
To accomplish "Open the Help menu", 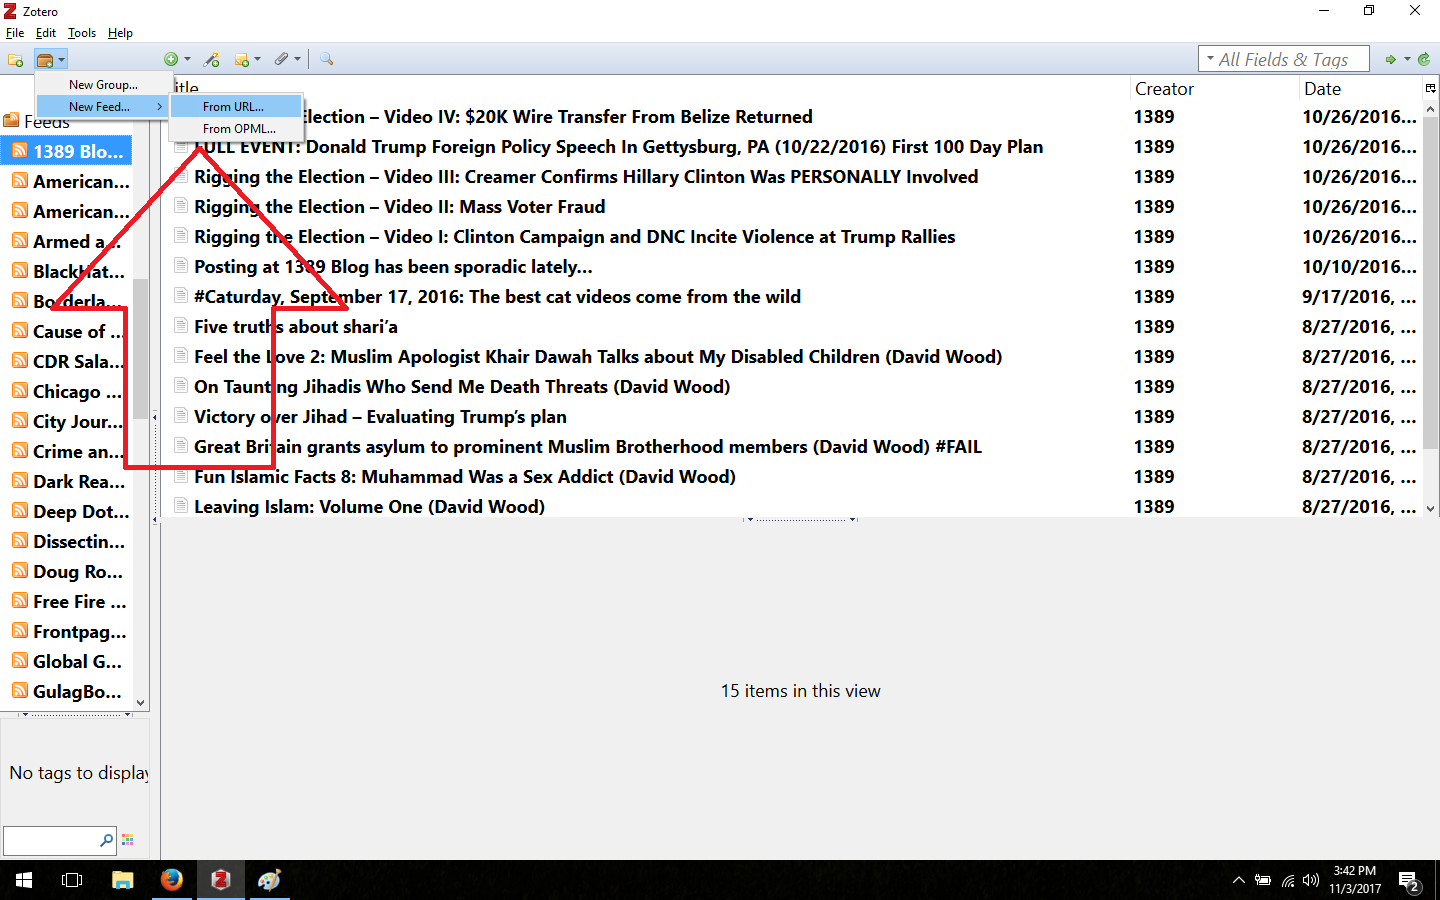I will (120, 33).
